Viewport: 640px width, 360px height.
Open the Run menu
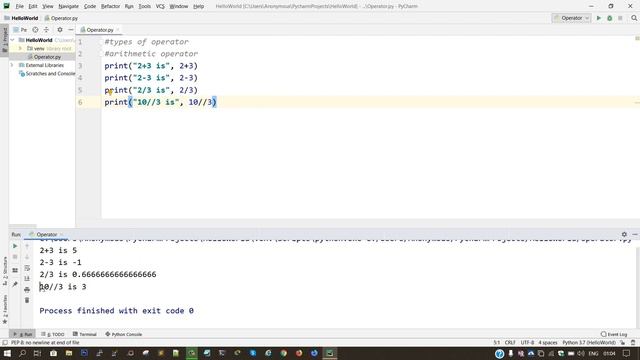[129, 6]
